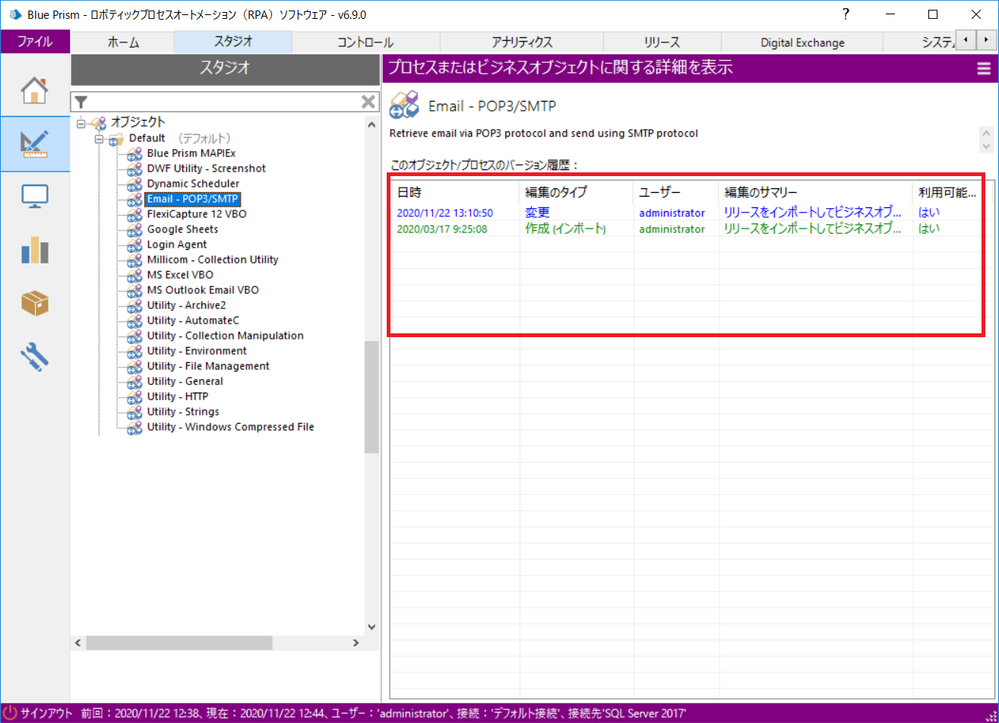Click the sign-out power icon
This screenshot has height=723, width=999.
(10, 713)
